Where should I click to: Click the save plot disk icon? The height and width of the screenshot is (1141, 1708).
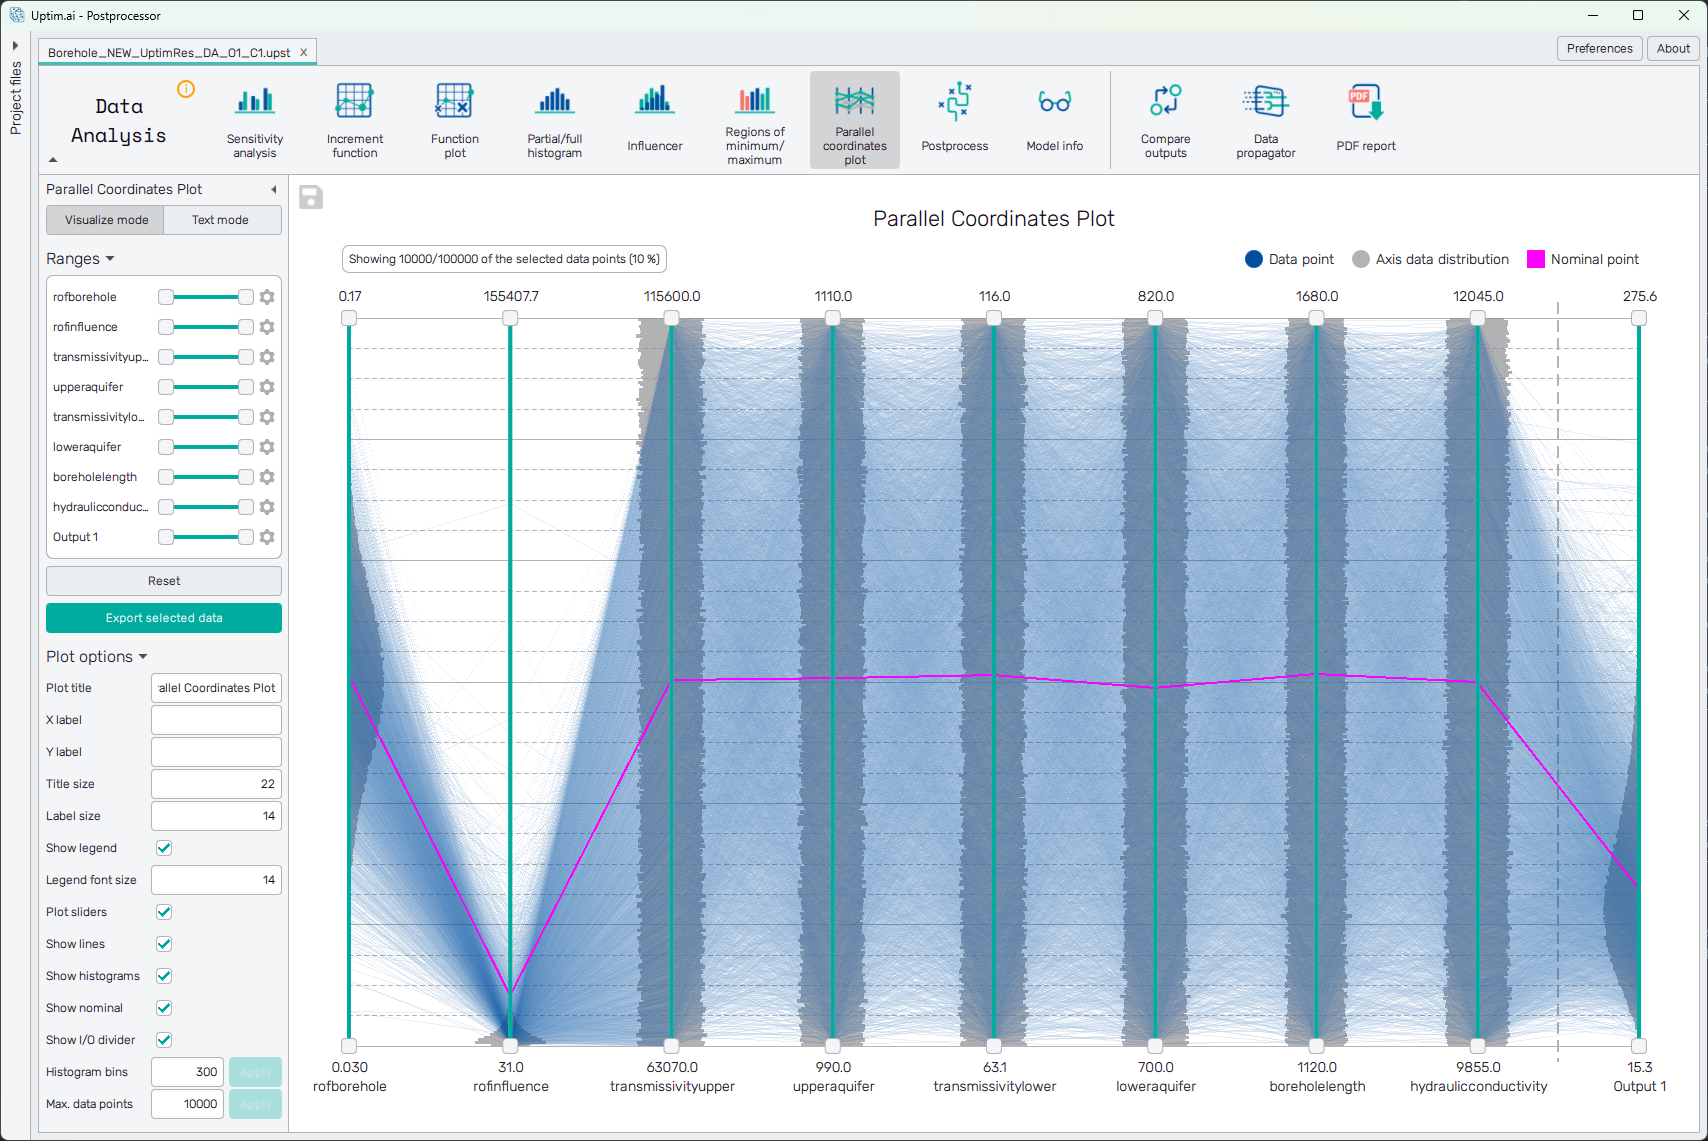(311, 198)
